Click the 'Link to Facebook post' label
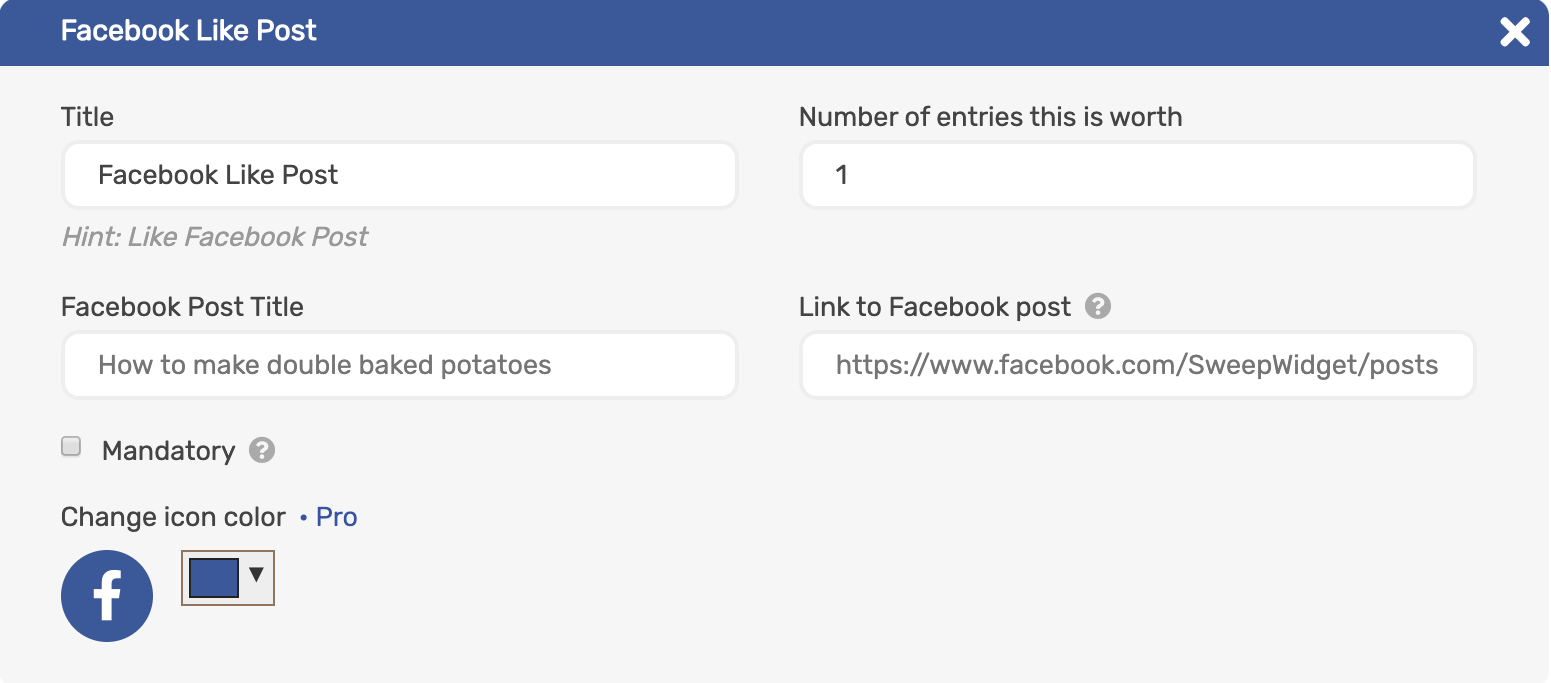 click(x=934, y=307)
